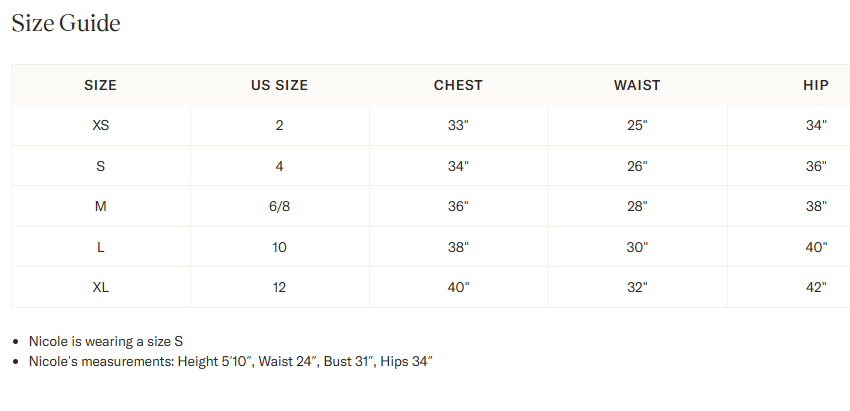
Task: Click the M size cell
Action: click(100, 206)
